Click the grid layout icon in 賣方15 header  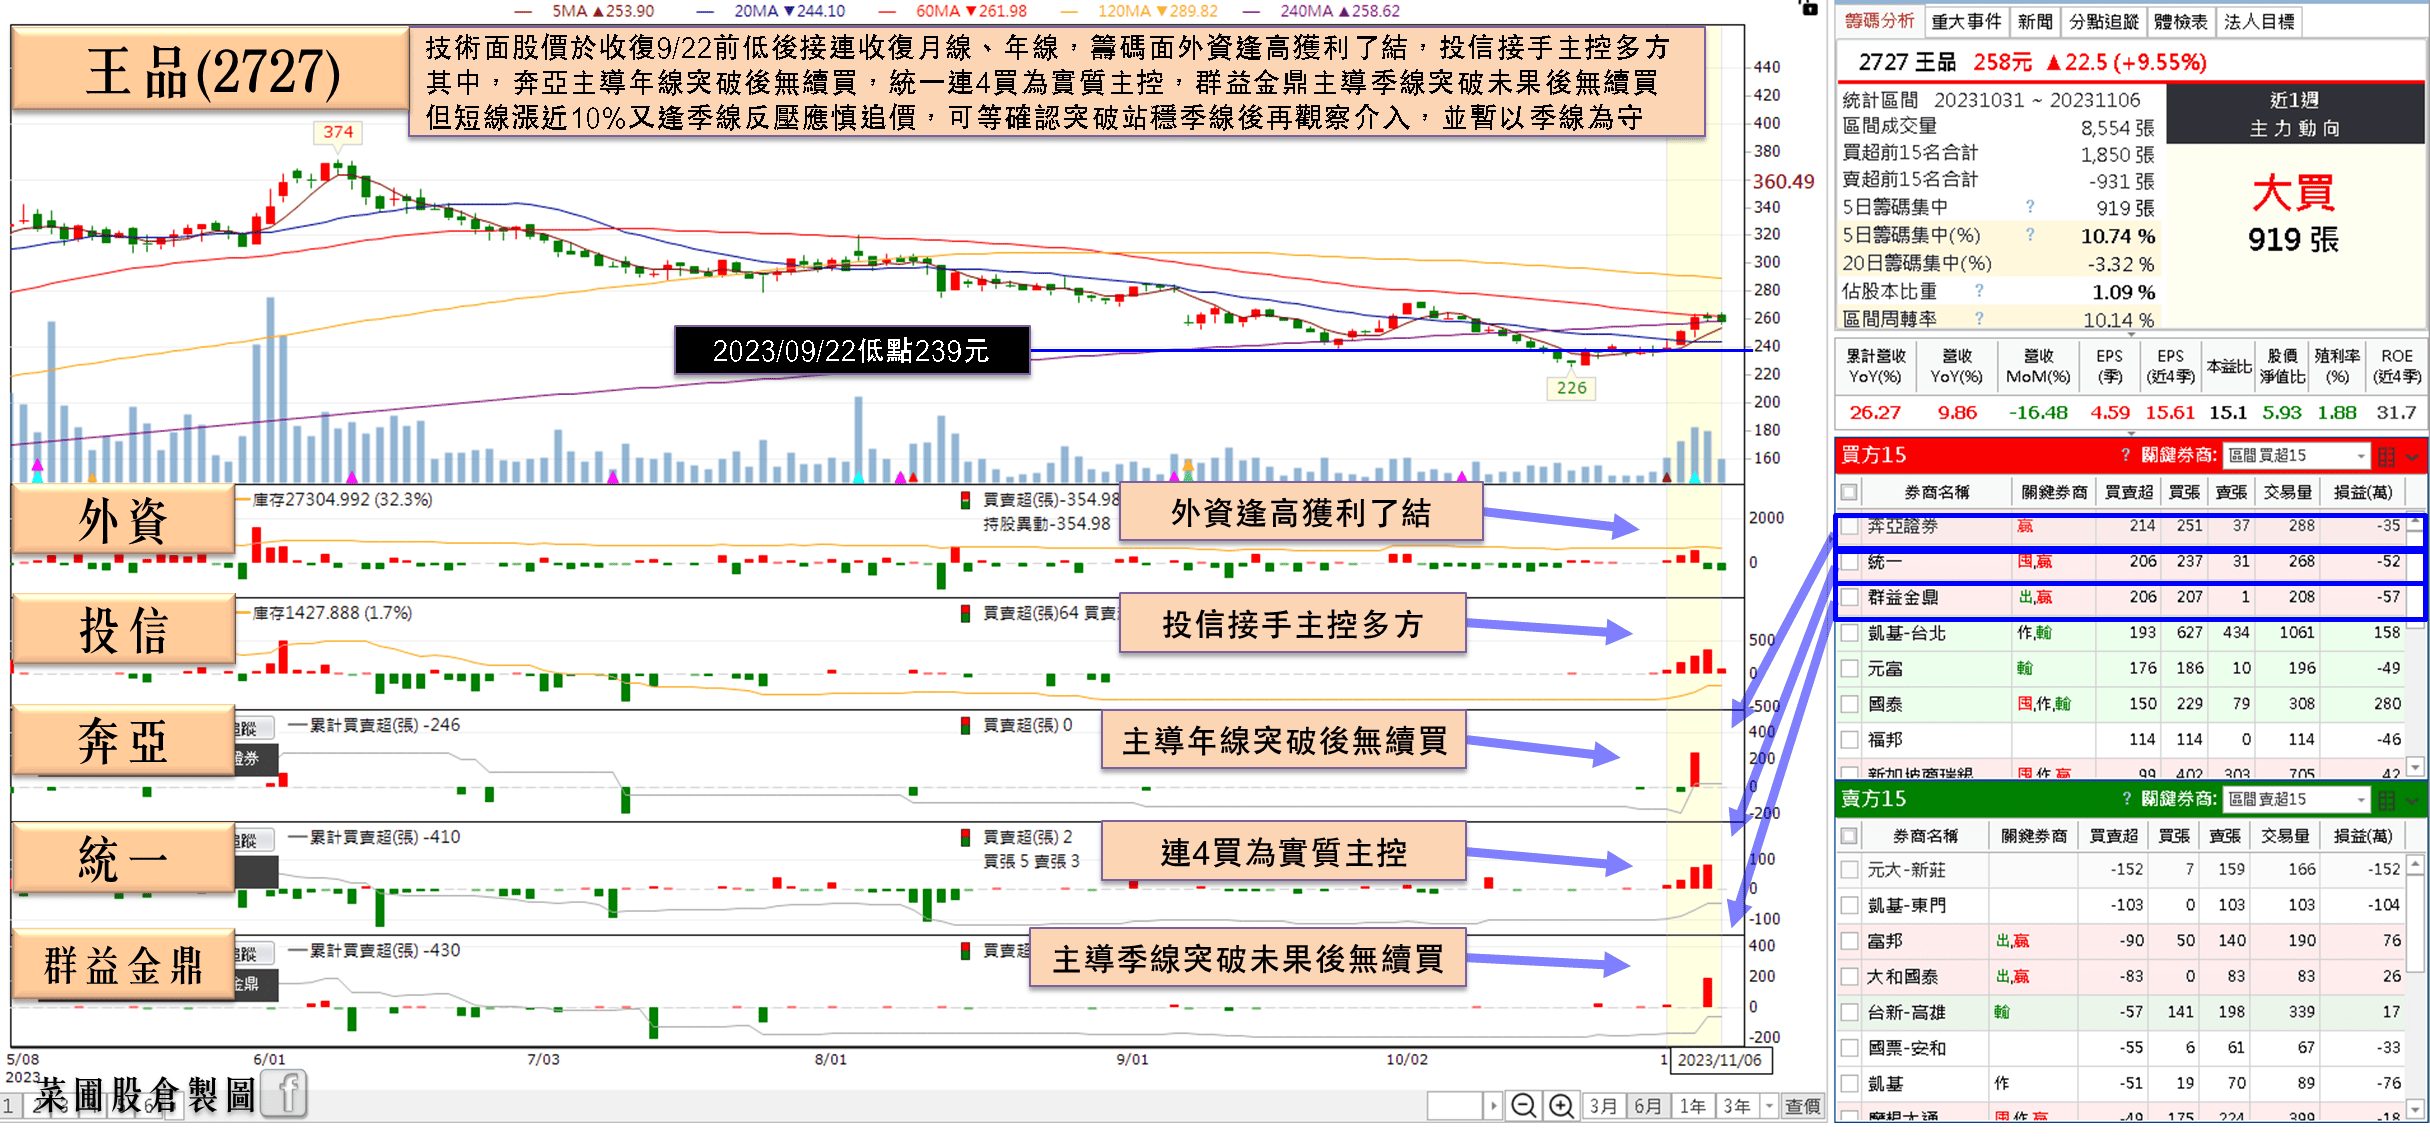(x=2387, y=800)
